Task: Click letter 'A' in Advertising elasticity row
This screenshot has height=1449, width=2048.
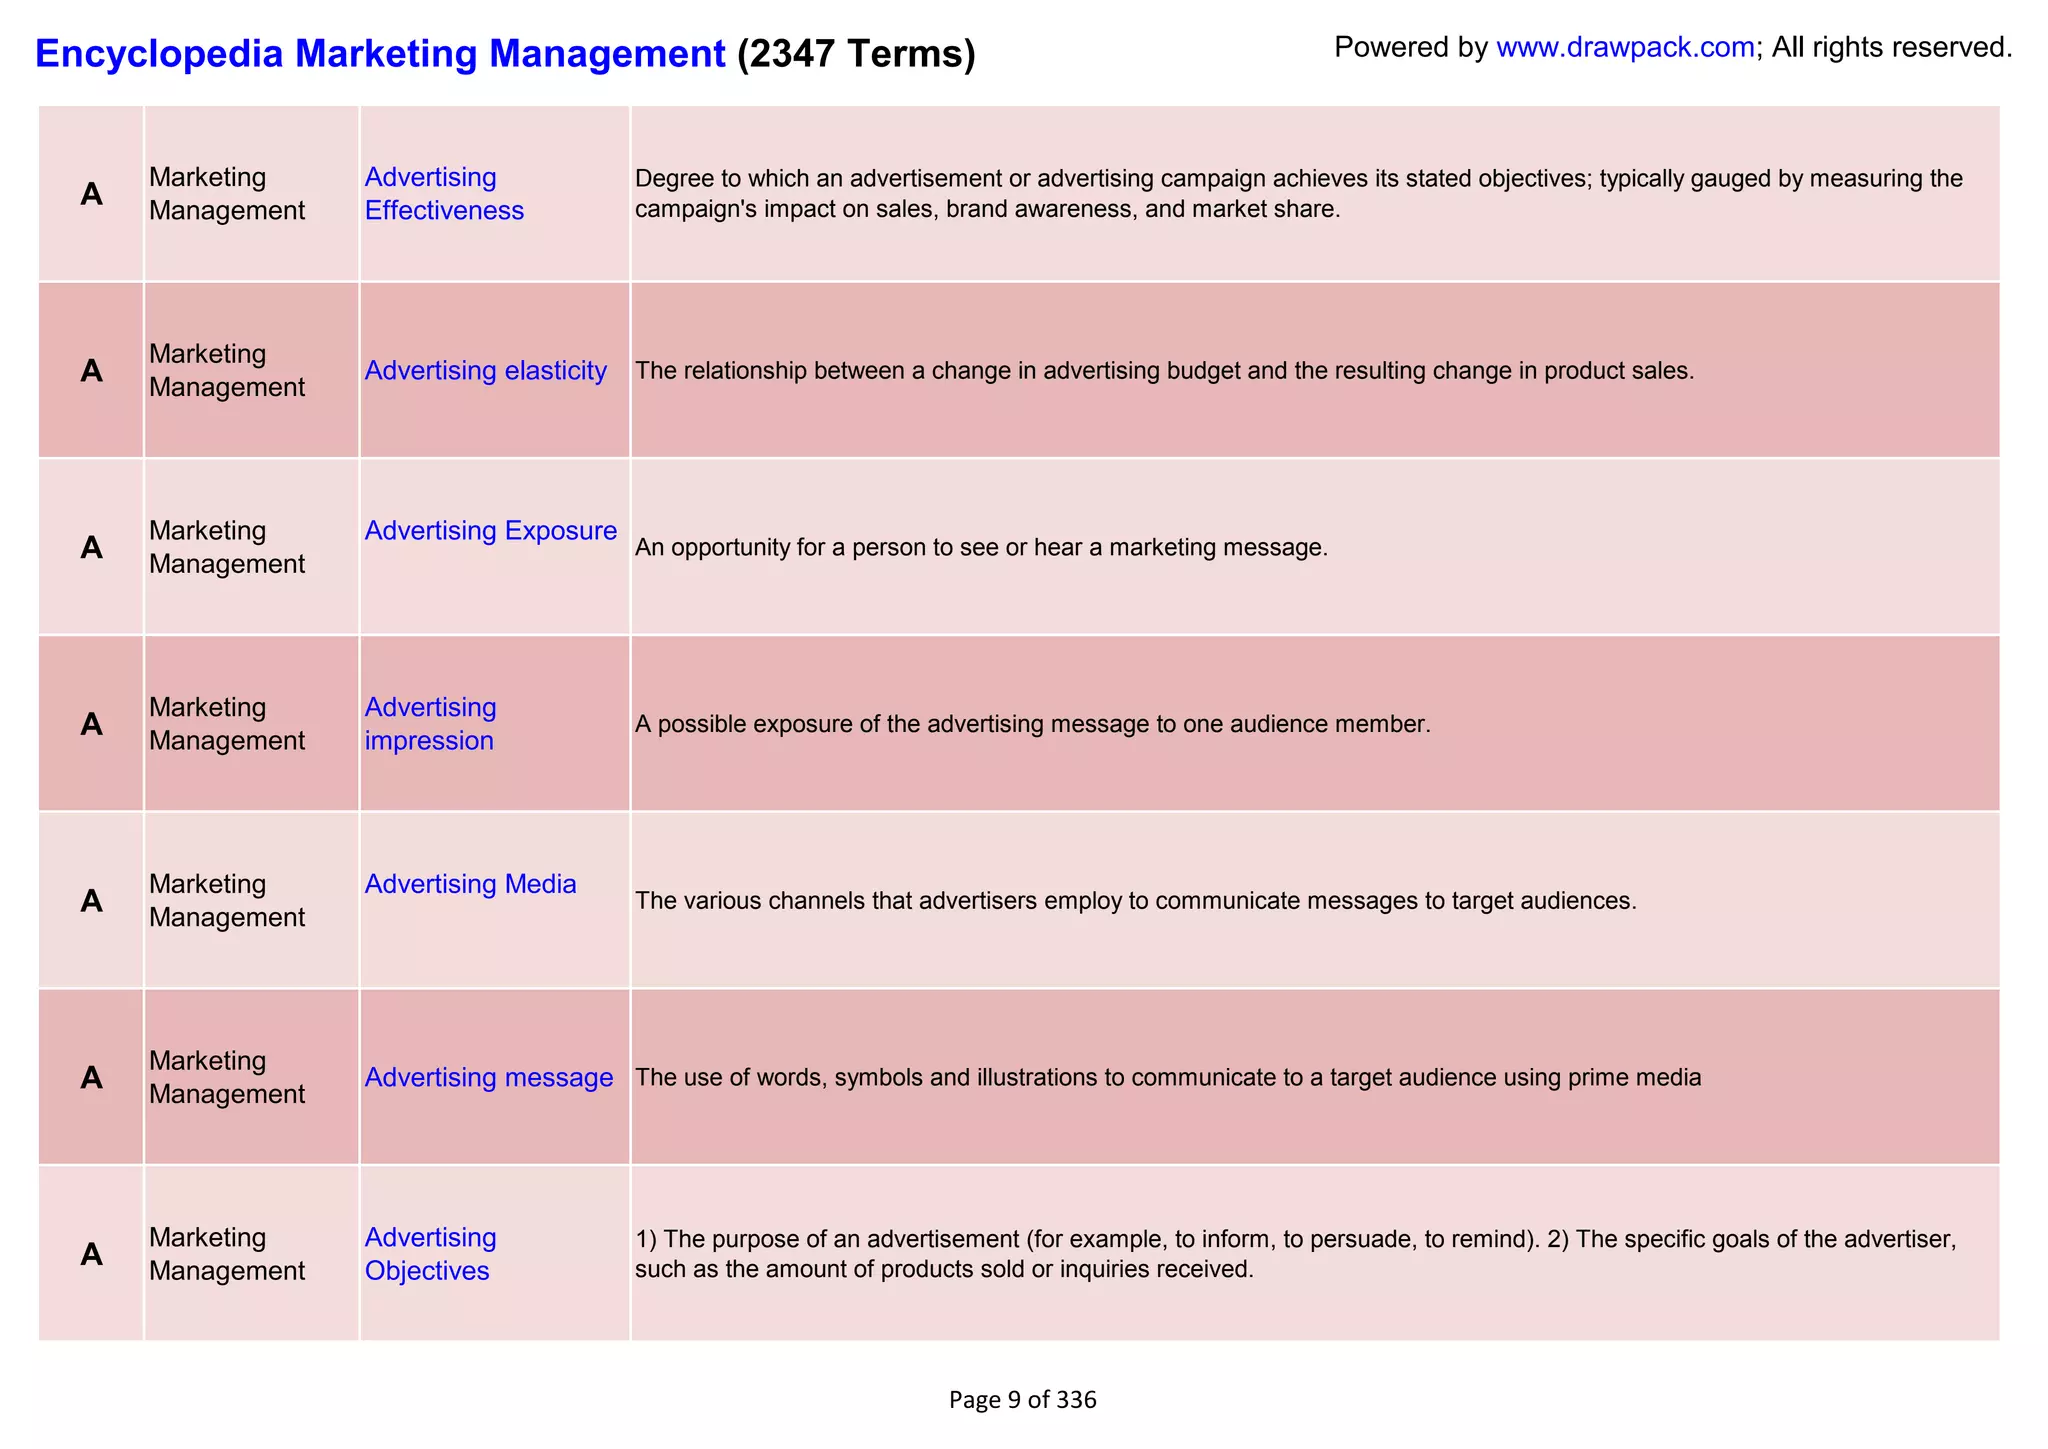Action: (91, 371)
